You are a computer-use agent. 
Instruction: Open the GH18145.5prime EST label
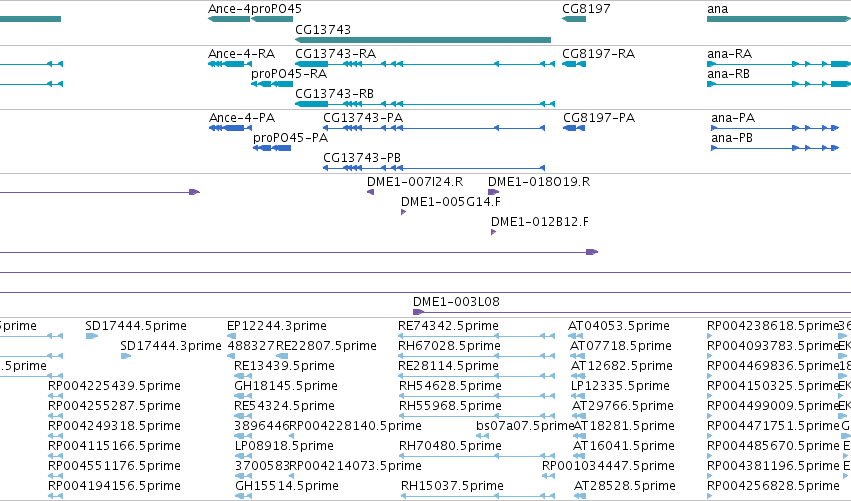pos(286,386)
